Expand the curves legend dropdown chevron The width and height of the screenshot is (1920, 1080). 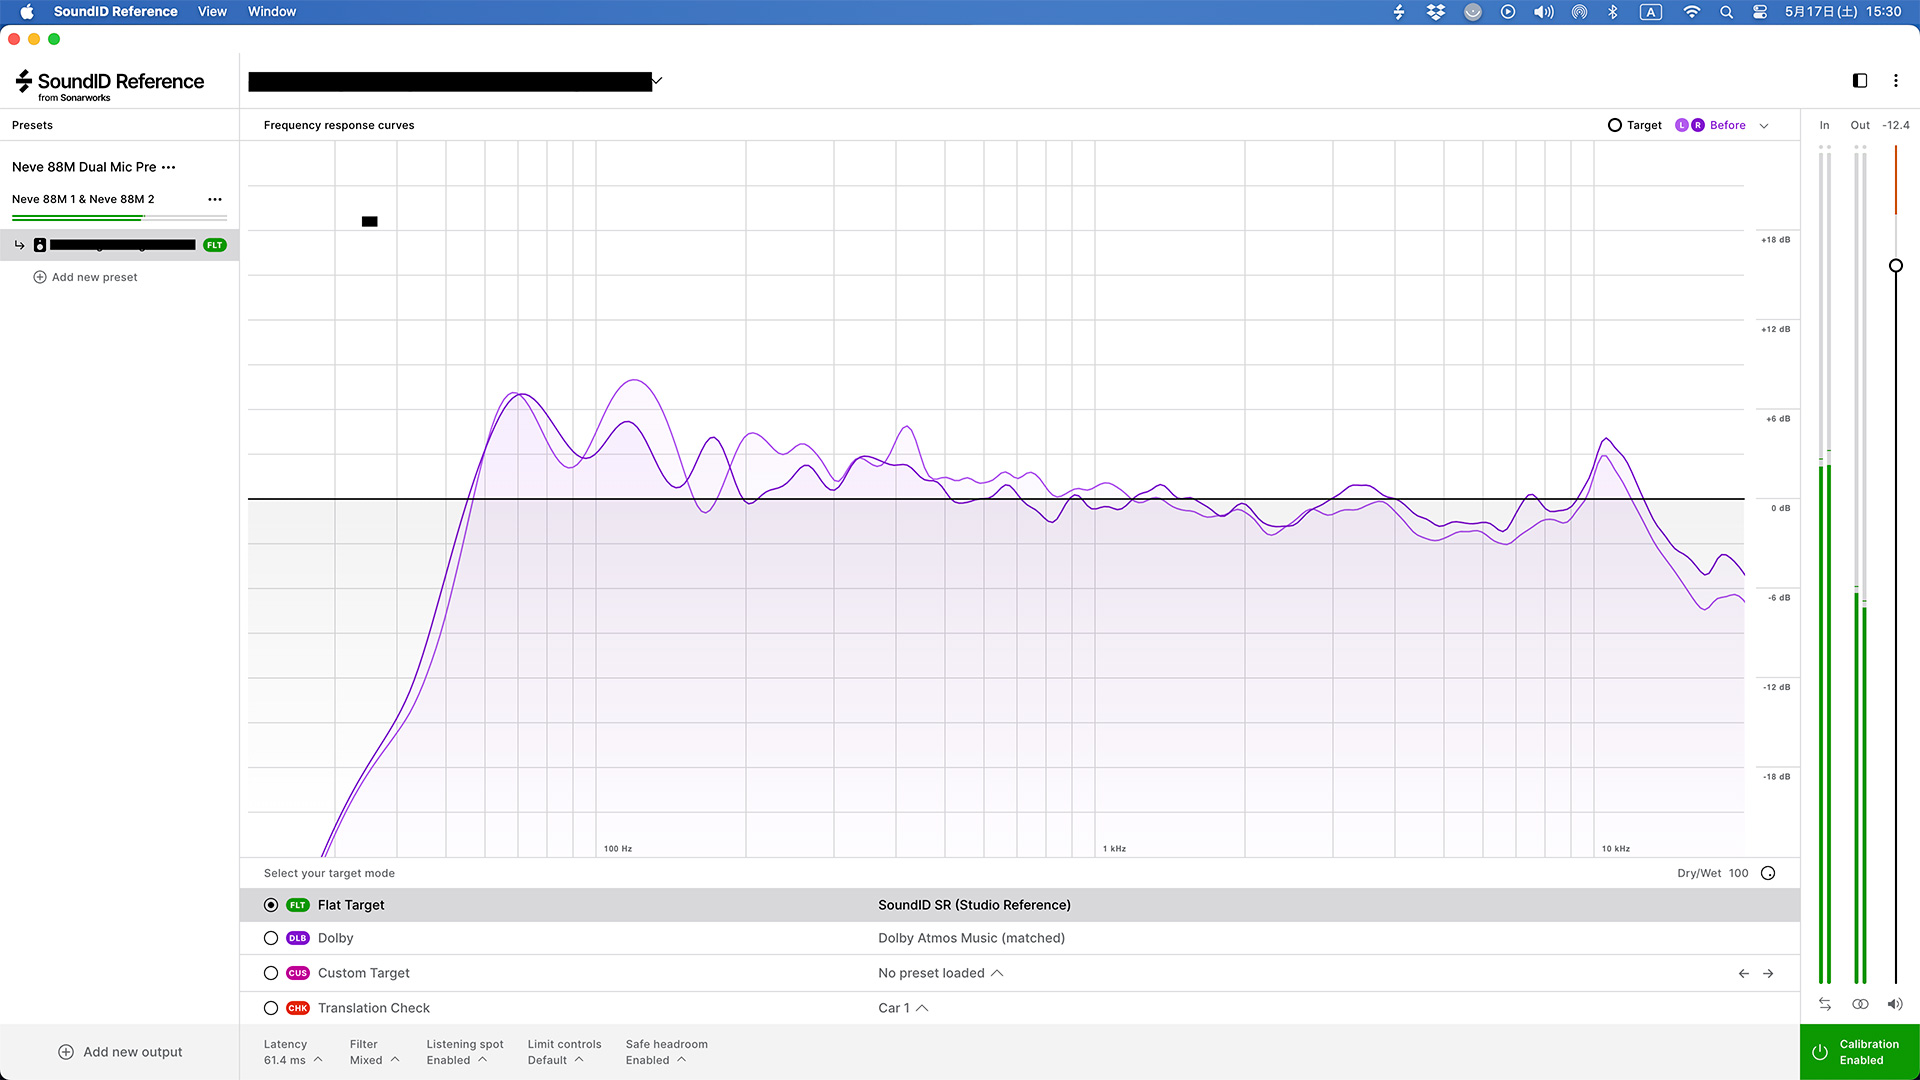[x=1764, y=126]
